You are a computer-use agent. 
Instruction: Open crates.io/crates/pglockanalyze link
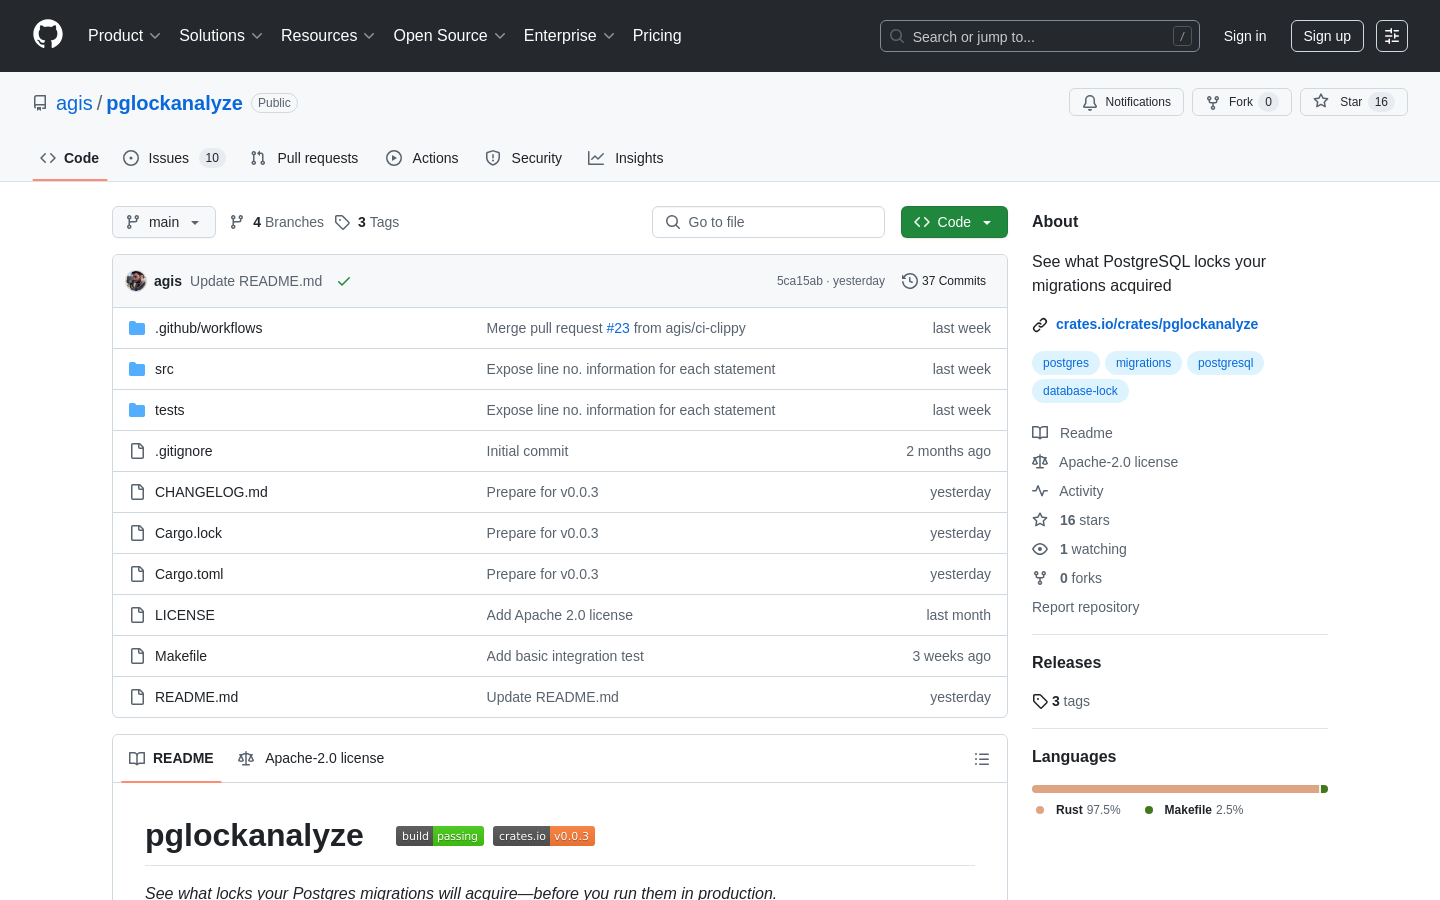tap(1157, 324)
